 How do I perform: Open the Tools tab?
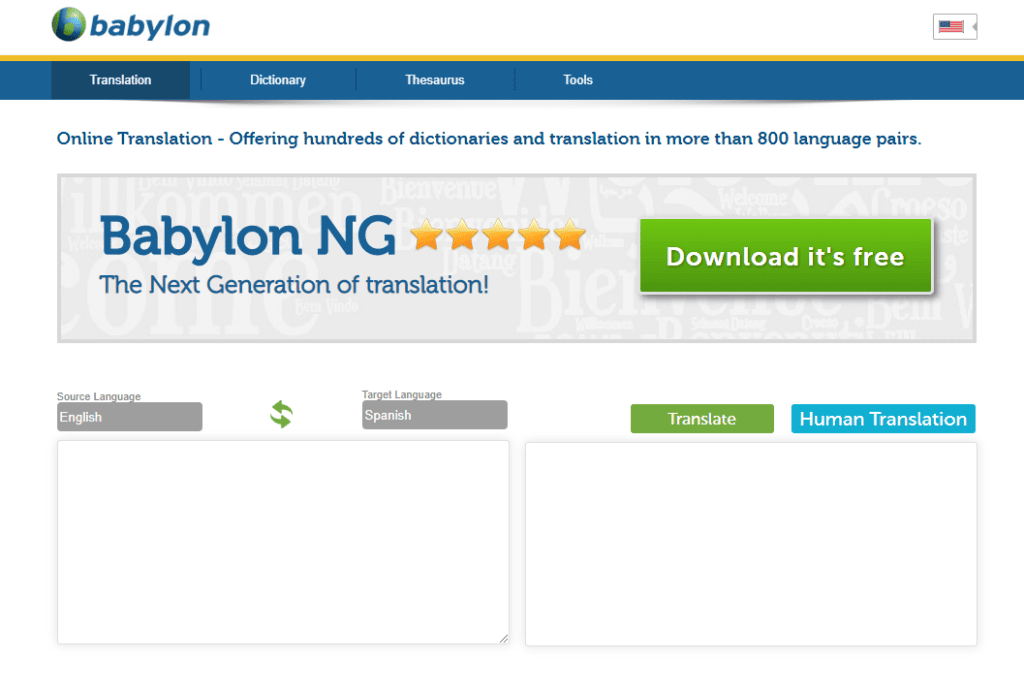(578, 80)
